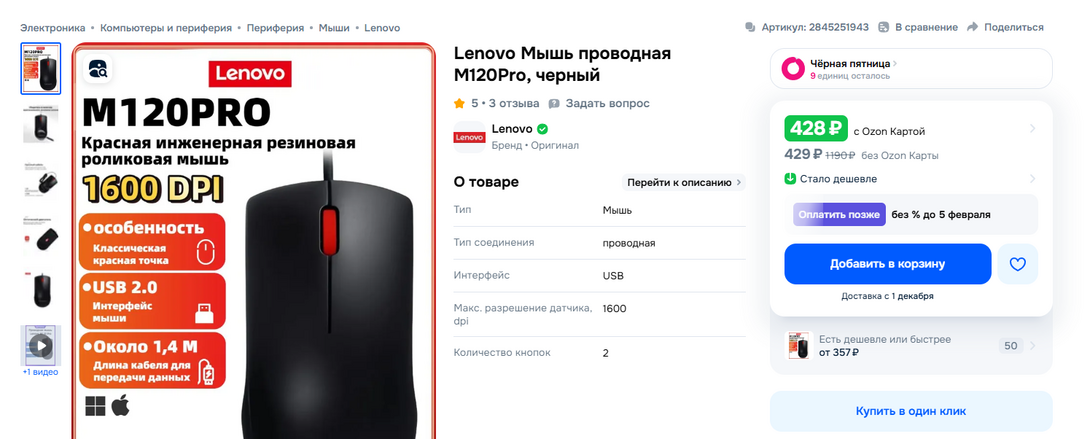Screen dimensions: 1090x439
Task: Click the green verified brand checkmark
Action: point(543,129)
